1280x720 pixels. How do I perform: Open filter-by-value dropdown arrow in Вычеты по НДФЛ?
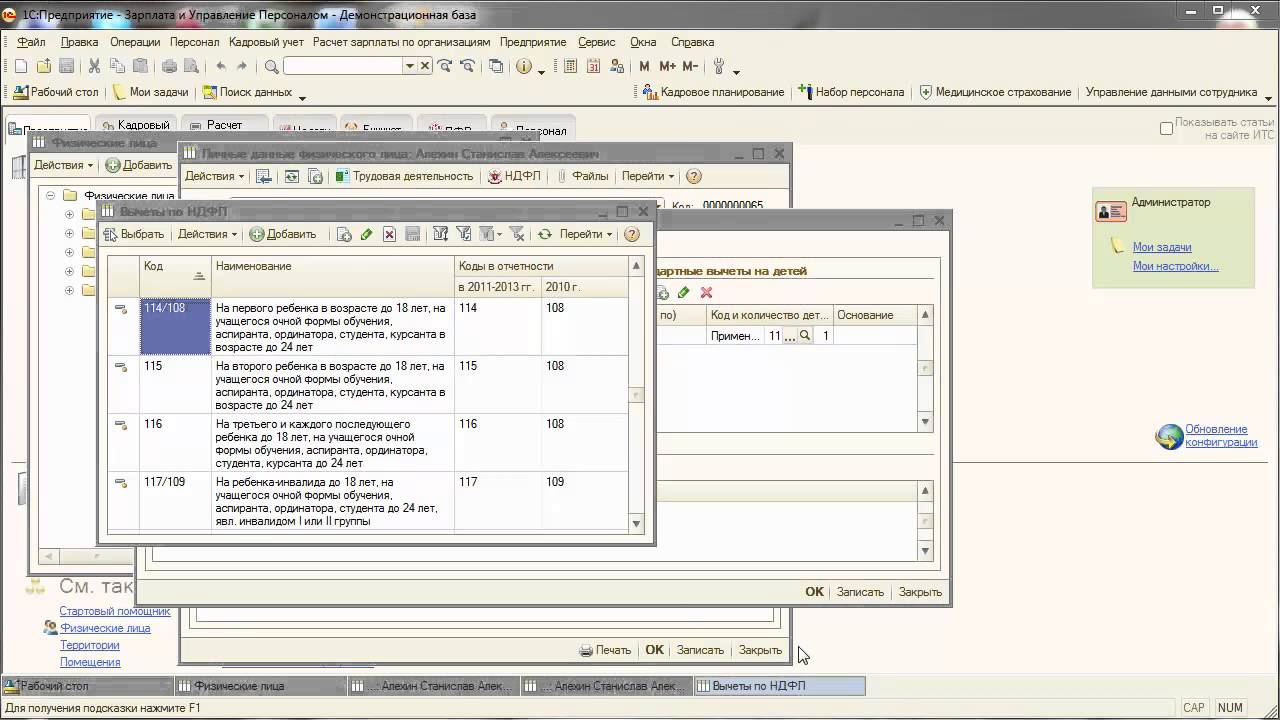(x=498, y=234)
